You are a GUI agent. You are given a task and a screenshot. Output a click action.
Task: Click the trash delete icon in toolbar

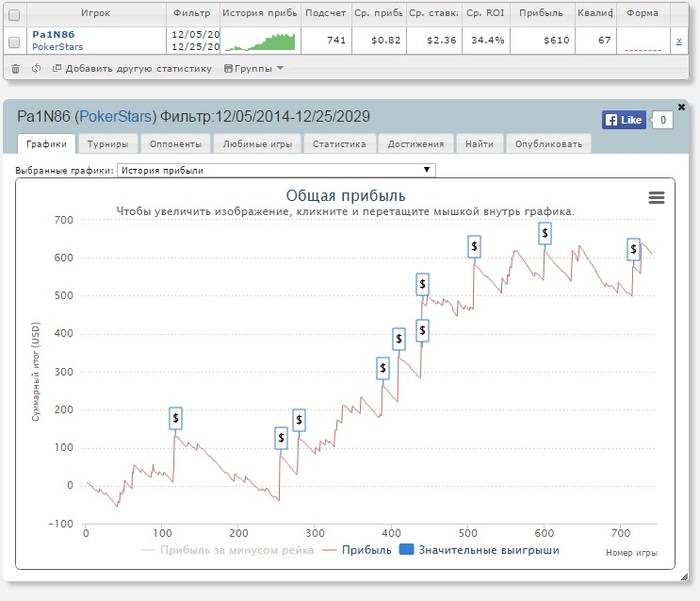tap(16, 69)
